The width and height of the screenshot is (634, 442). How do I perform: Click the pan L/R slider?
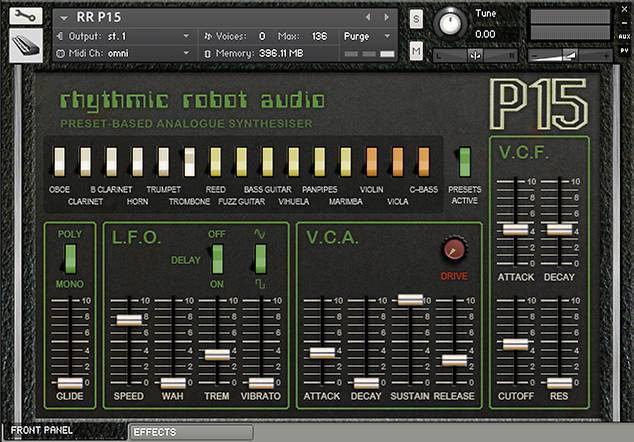pyautogui.click(x=476, y=56)
